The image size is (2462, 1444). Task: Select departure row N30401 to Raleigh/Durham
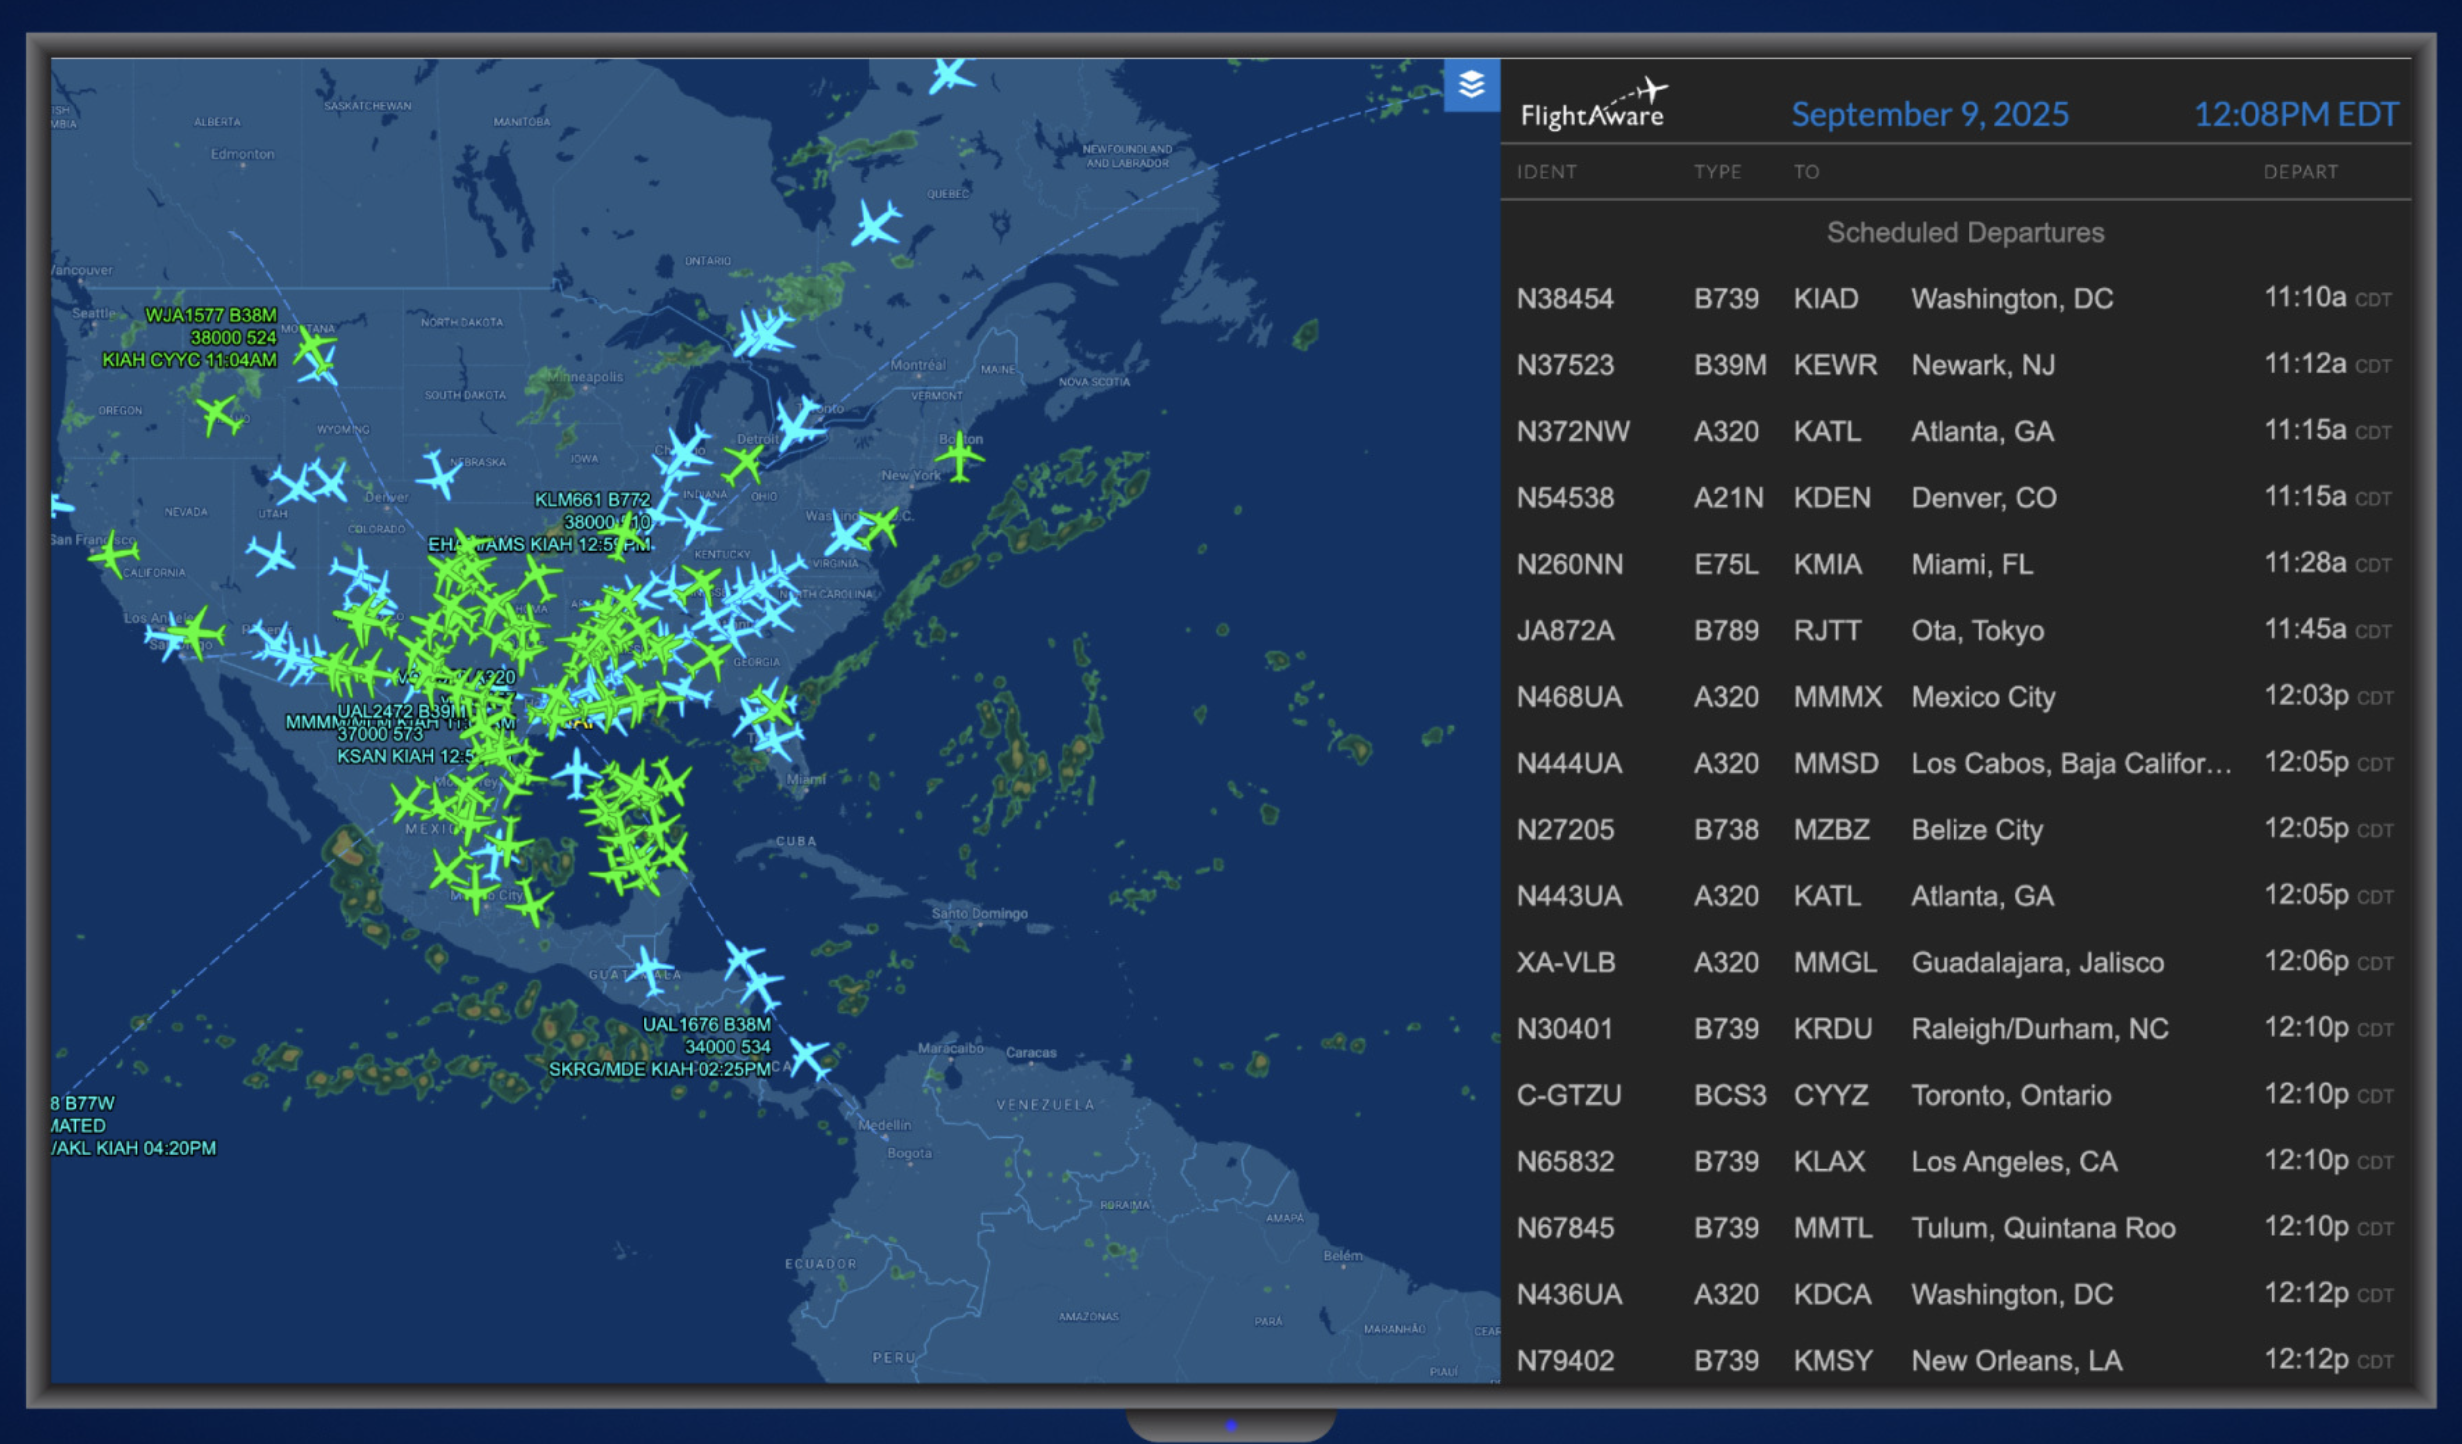point(1955,1029)
